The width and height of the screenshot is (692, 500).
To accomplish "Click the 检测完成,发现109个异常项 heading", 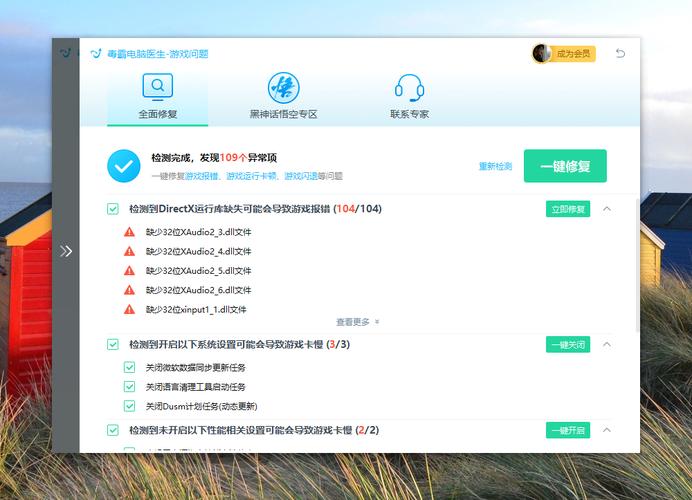I will (214, 158).
